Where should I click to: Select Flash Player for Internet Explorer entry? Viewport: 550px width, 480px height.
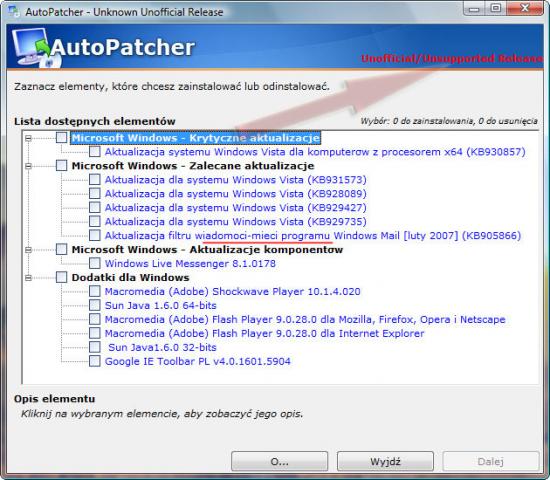click(264, 333)
